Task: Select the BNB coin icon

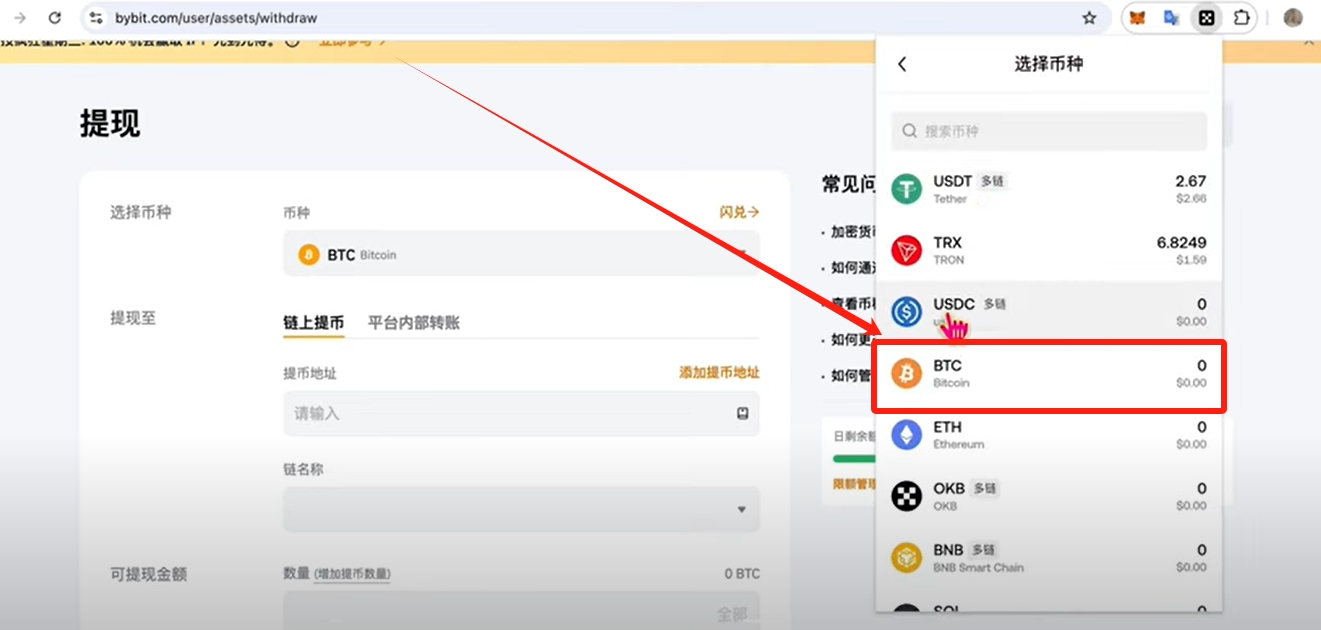Action: click(907, 558)
